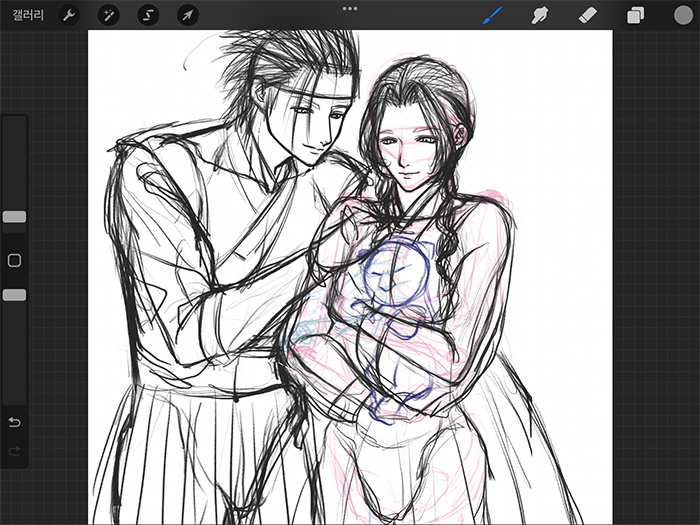Undo the last stroke
The width and height of the screenshot is (700, 525).
pos(14,422)
